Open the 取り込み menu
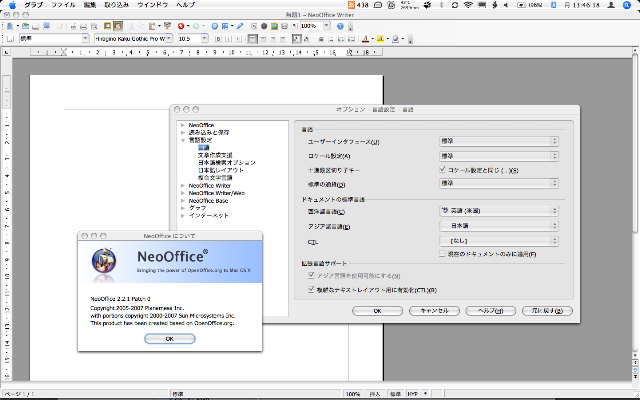640x400 pixels. click(116, 5)
